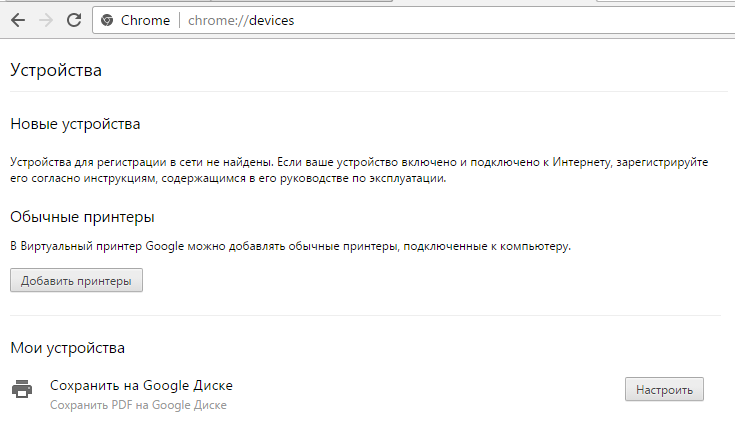This screenshot has width=735, height=430.
Task: Click the Новые устройства heading
Action: 75,124
